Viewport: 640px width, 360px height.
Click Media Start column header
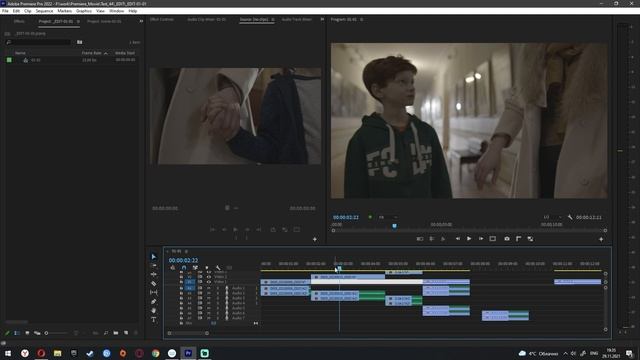click(125, 53)
